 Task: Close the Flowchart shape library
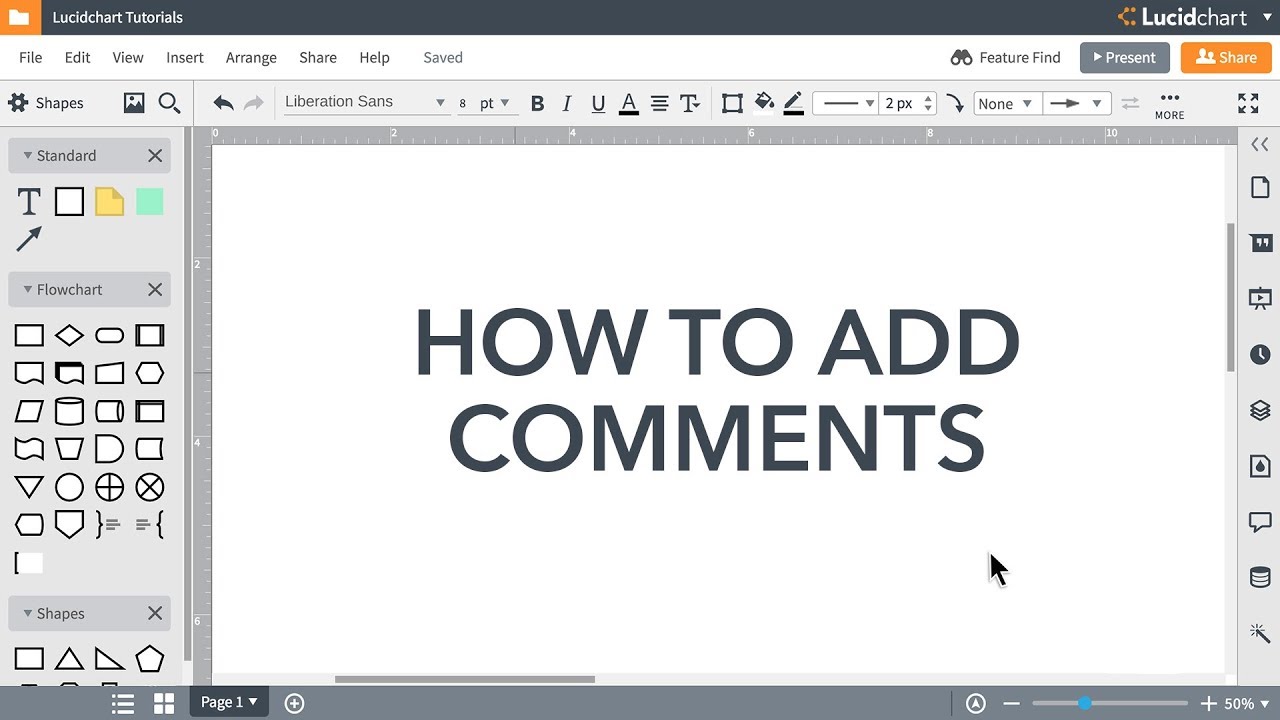point(155,290)
